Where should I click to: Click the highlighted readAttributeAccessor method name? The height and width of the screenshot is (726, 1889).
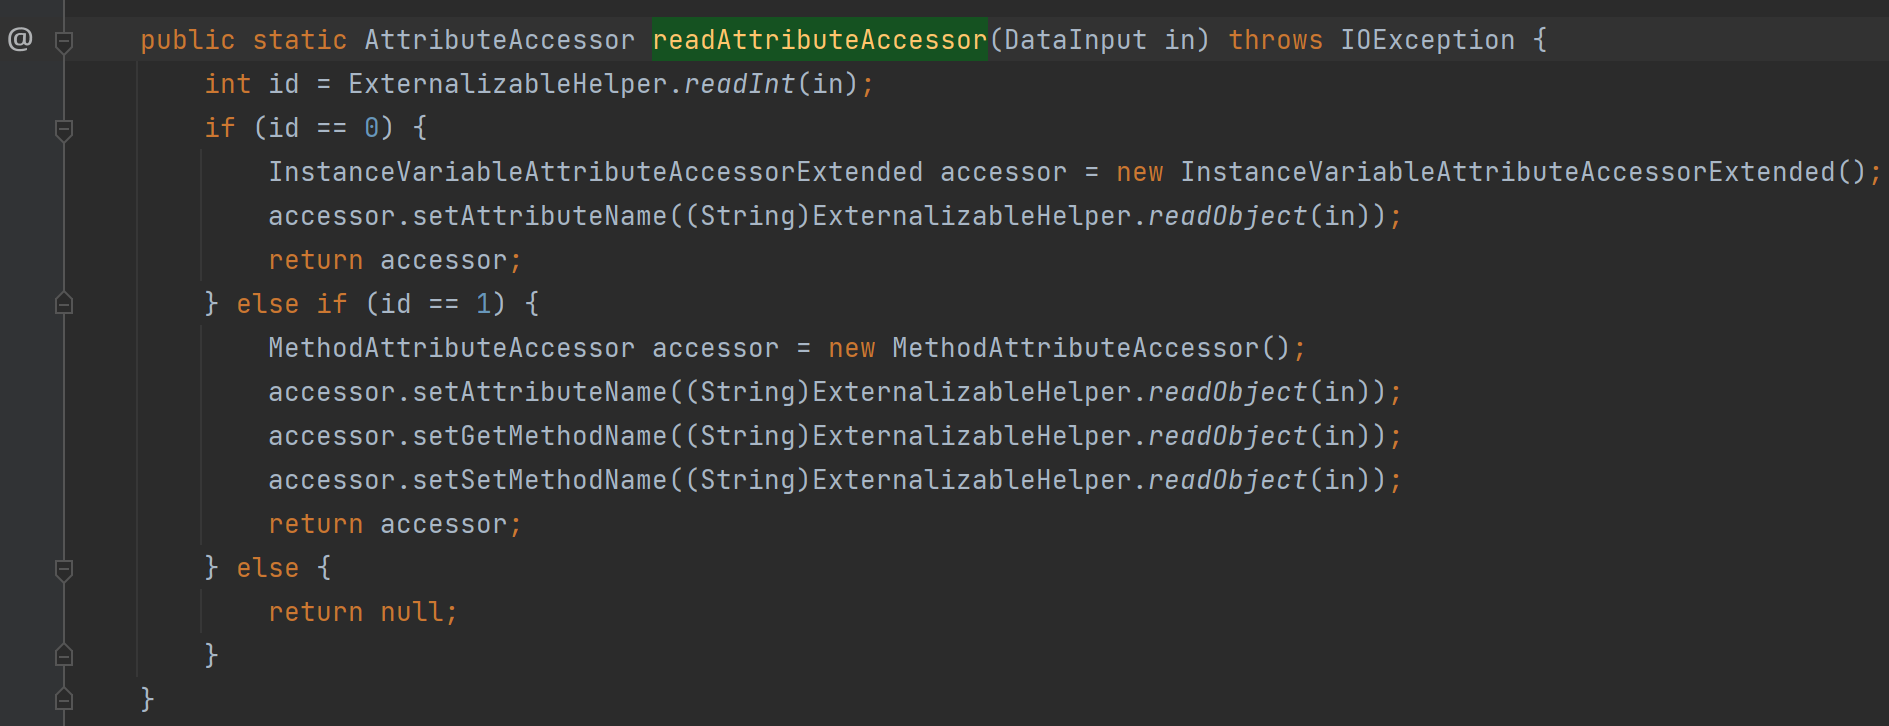(x=820, y=40)
